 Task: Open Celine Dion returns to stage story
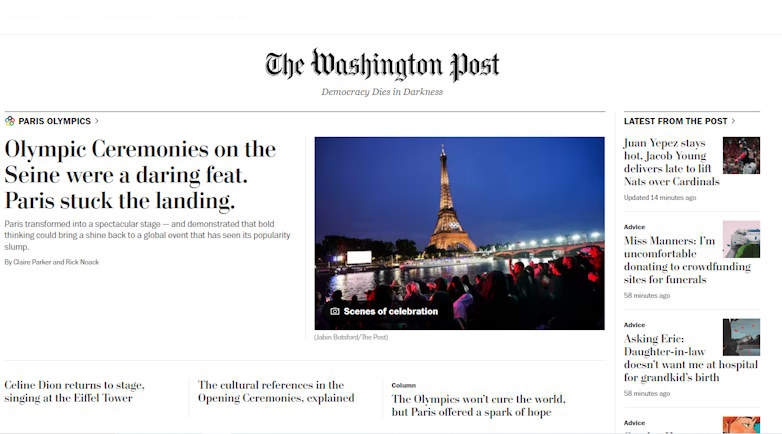74,392
